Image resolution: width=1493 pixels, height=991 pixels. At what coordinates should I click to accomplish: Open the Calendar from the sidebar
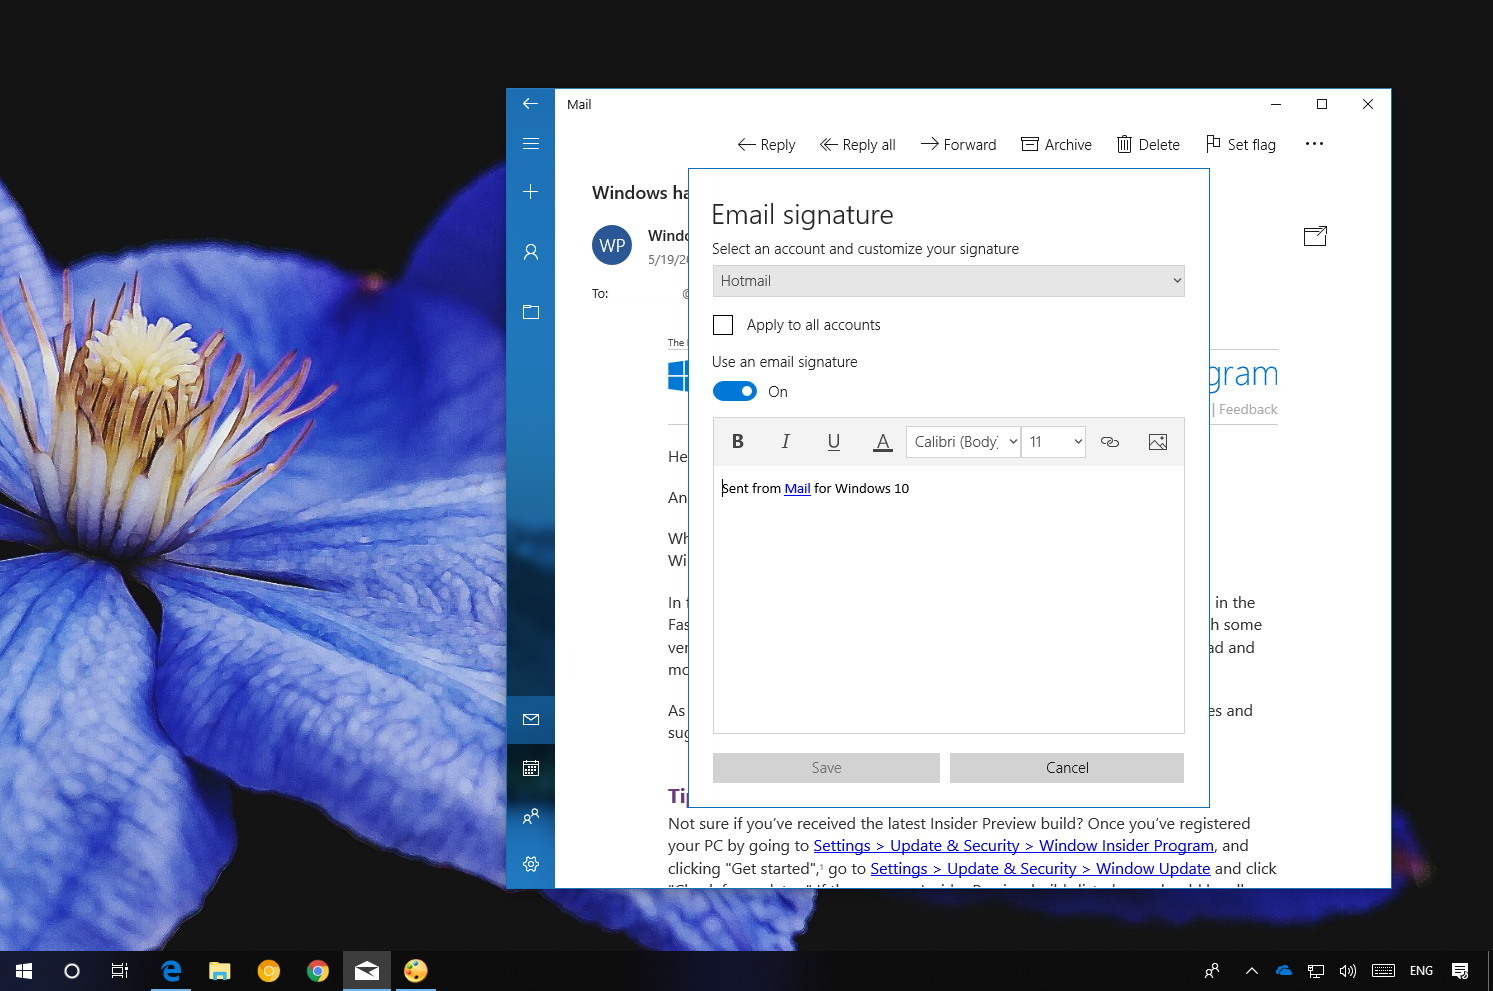click(530, 767)
